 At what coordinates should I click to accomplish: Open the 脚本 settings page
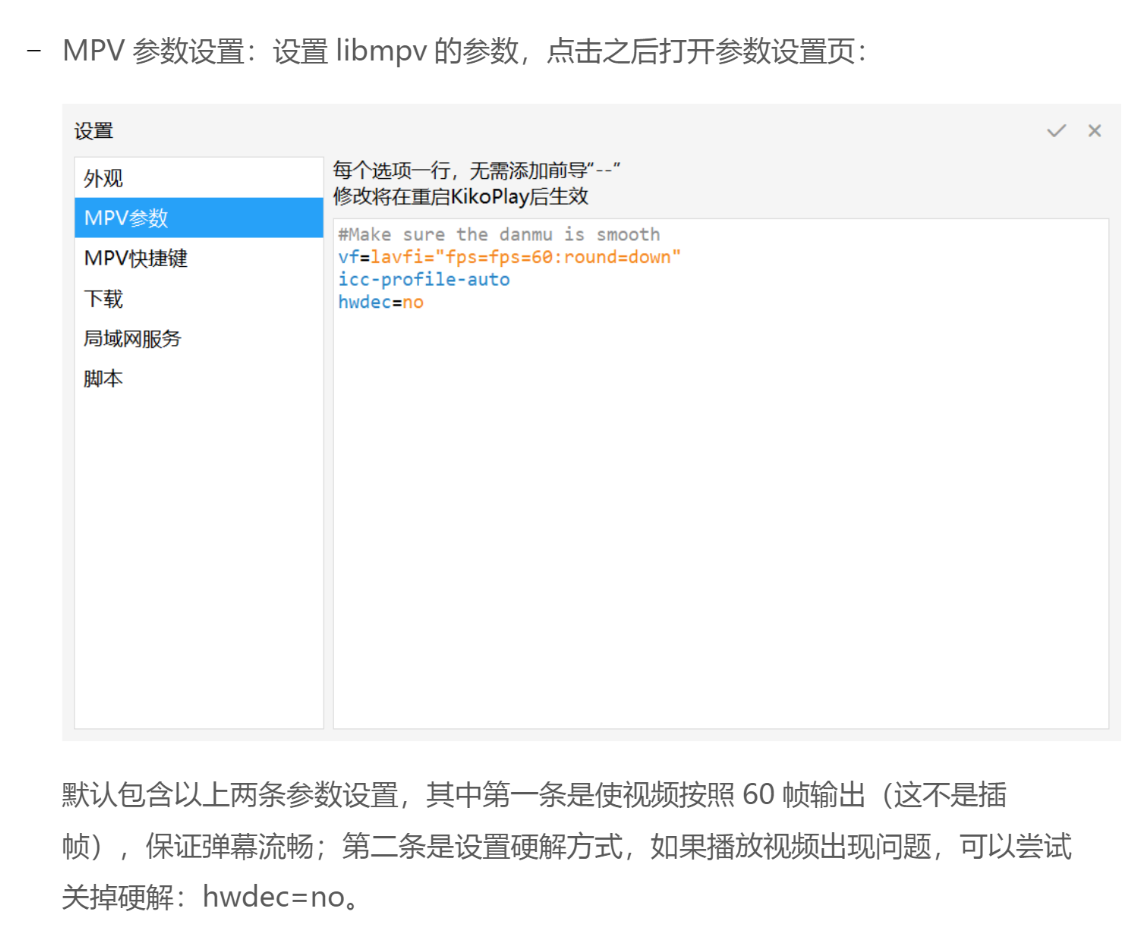199,378
